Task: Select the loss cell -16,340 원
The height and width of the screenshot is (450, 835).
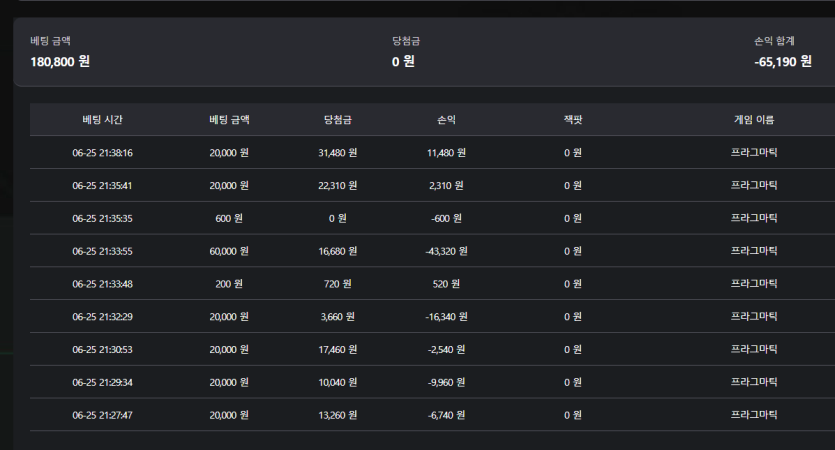Action: (x=446, y=317)
